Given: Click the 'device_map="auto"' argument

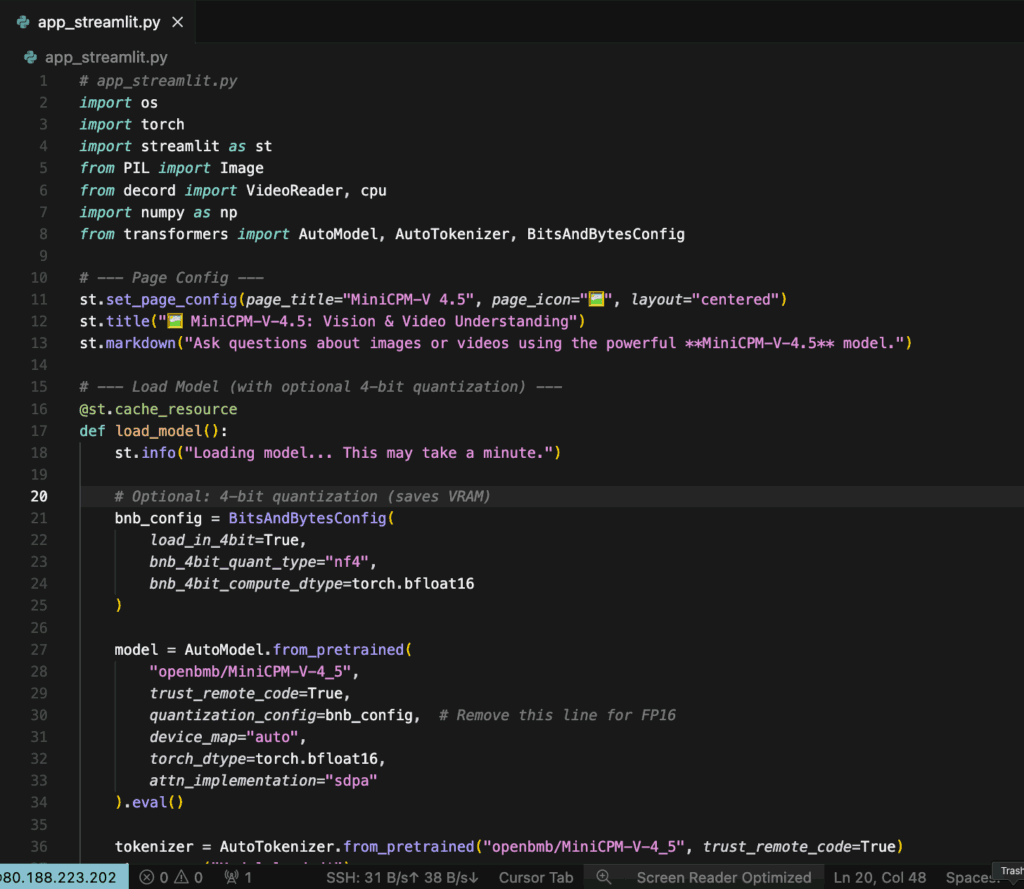Looking at the screenshot, I should [224, 737].
